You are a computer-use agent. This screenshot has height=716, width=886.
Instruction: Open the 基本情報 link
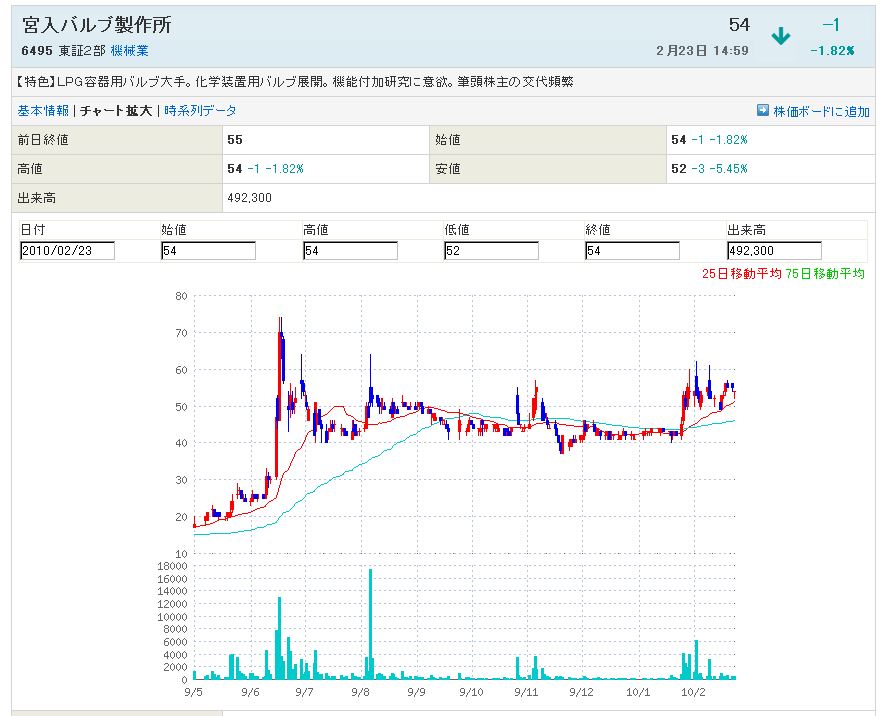point(43,111)
